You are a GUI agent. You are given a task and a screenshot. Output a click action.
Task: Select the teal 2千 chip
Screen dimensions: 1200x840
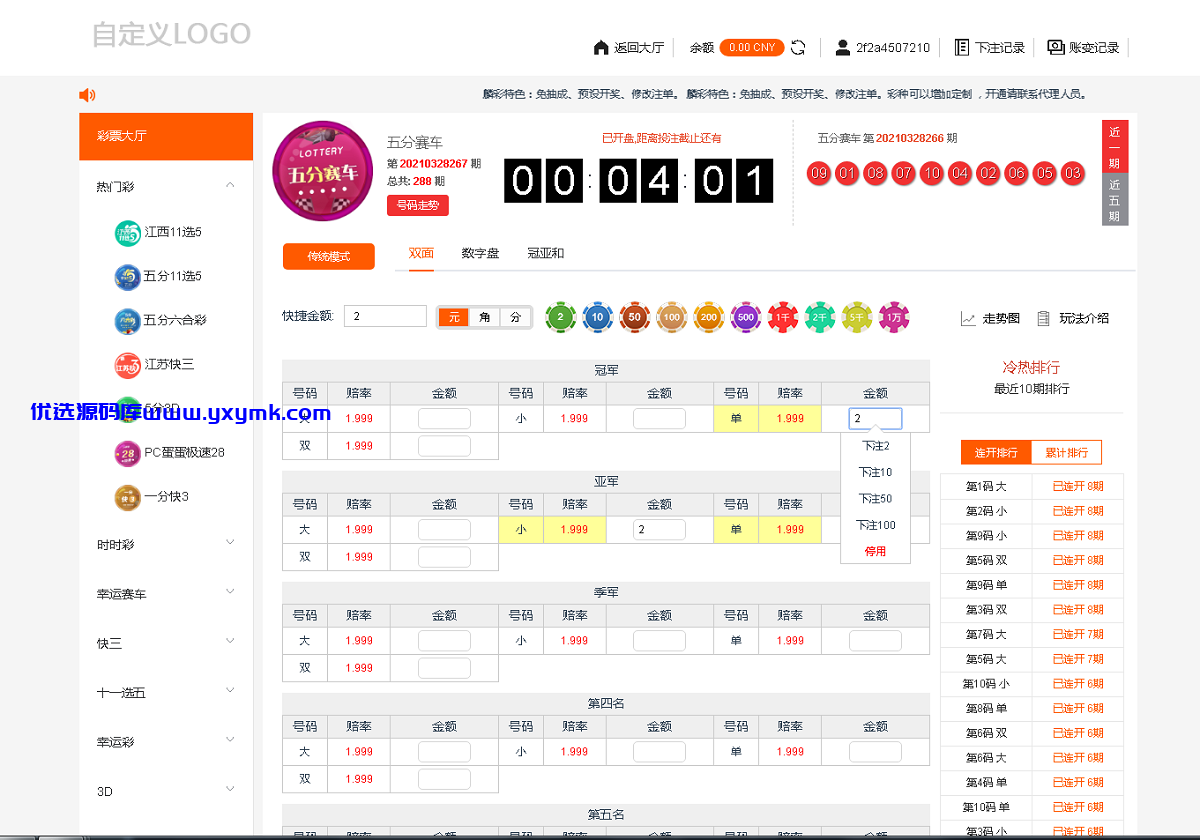[820, 317]
